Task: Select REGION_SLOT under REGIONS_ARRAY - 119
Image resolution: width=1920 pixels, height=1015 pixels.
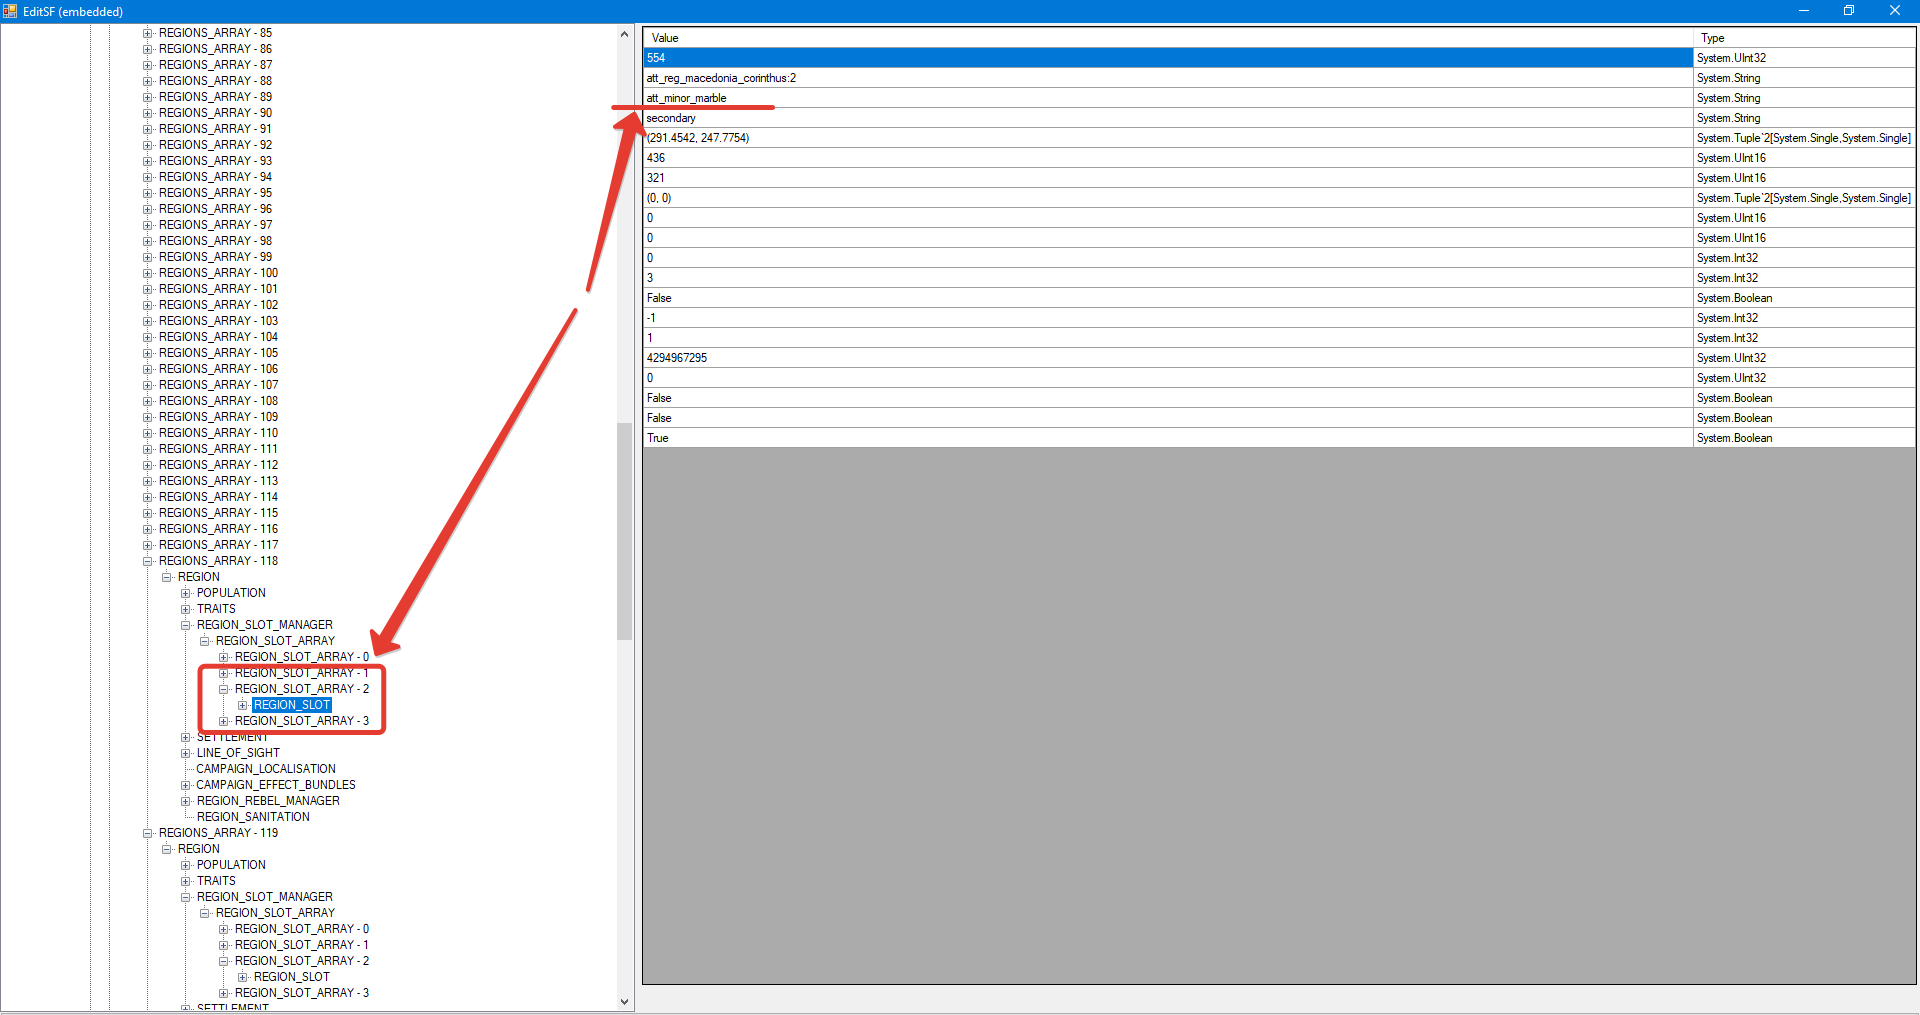Action: click(x=291, y=977)
